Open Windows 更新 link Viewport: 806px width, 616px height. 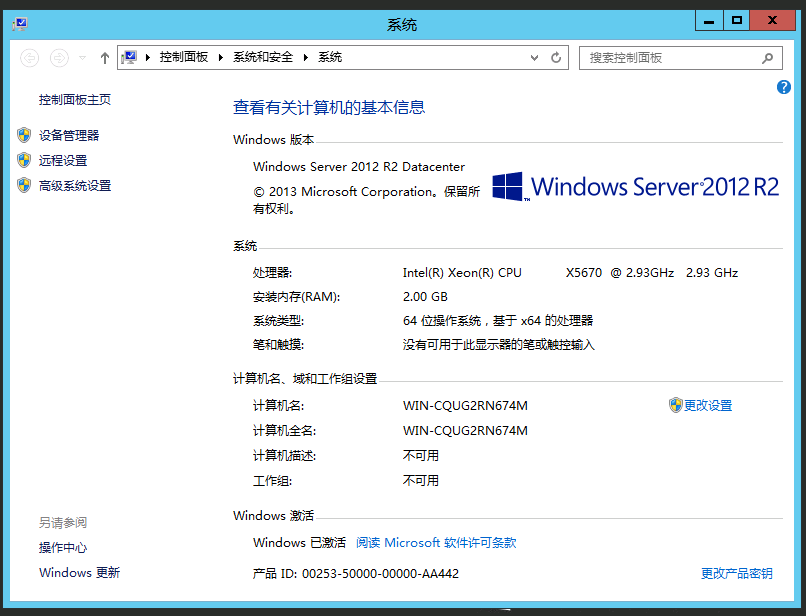(x=79, y=573)
